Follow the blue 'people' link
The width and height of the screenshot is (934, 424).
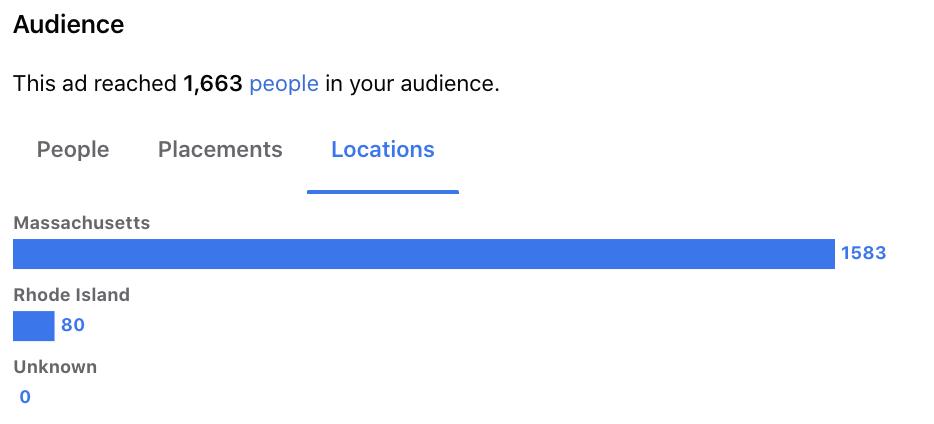click(x=284, y=84)
